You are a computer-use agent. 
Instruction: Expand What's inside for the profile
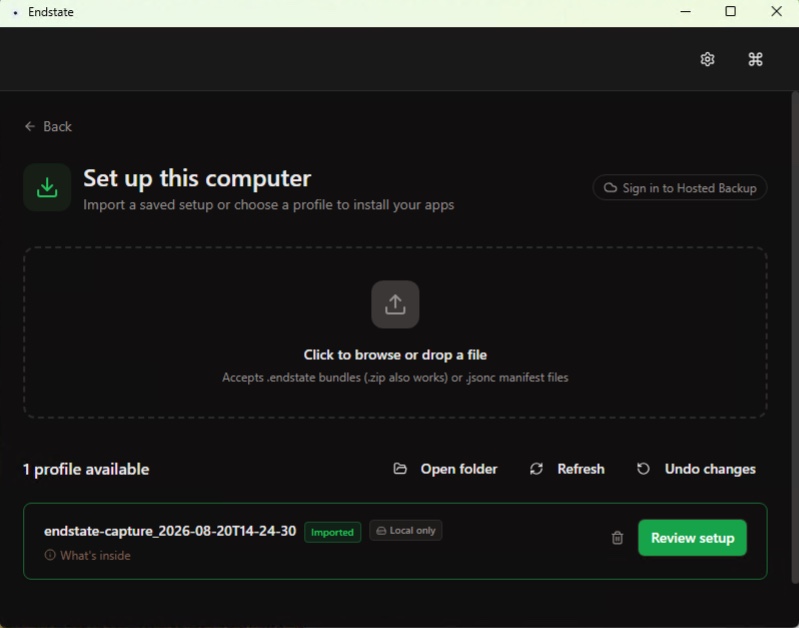coord(88,555)
